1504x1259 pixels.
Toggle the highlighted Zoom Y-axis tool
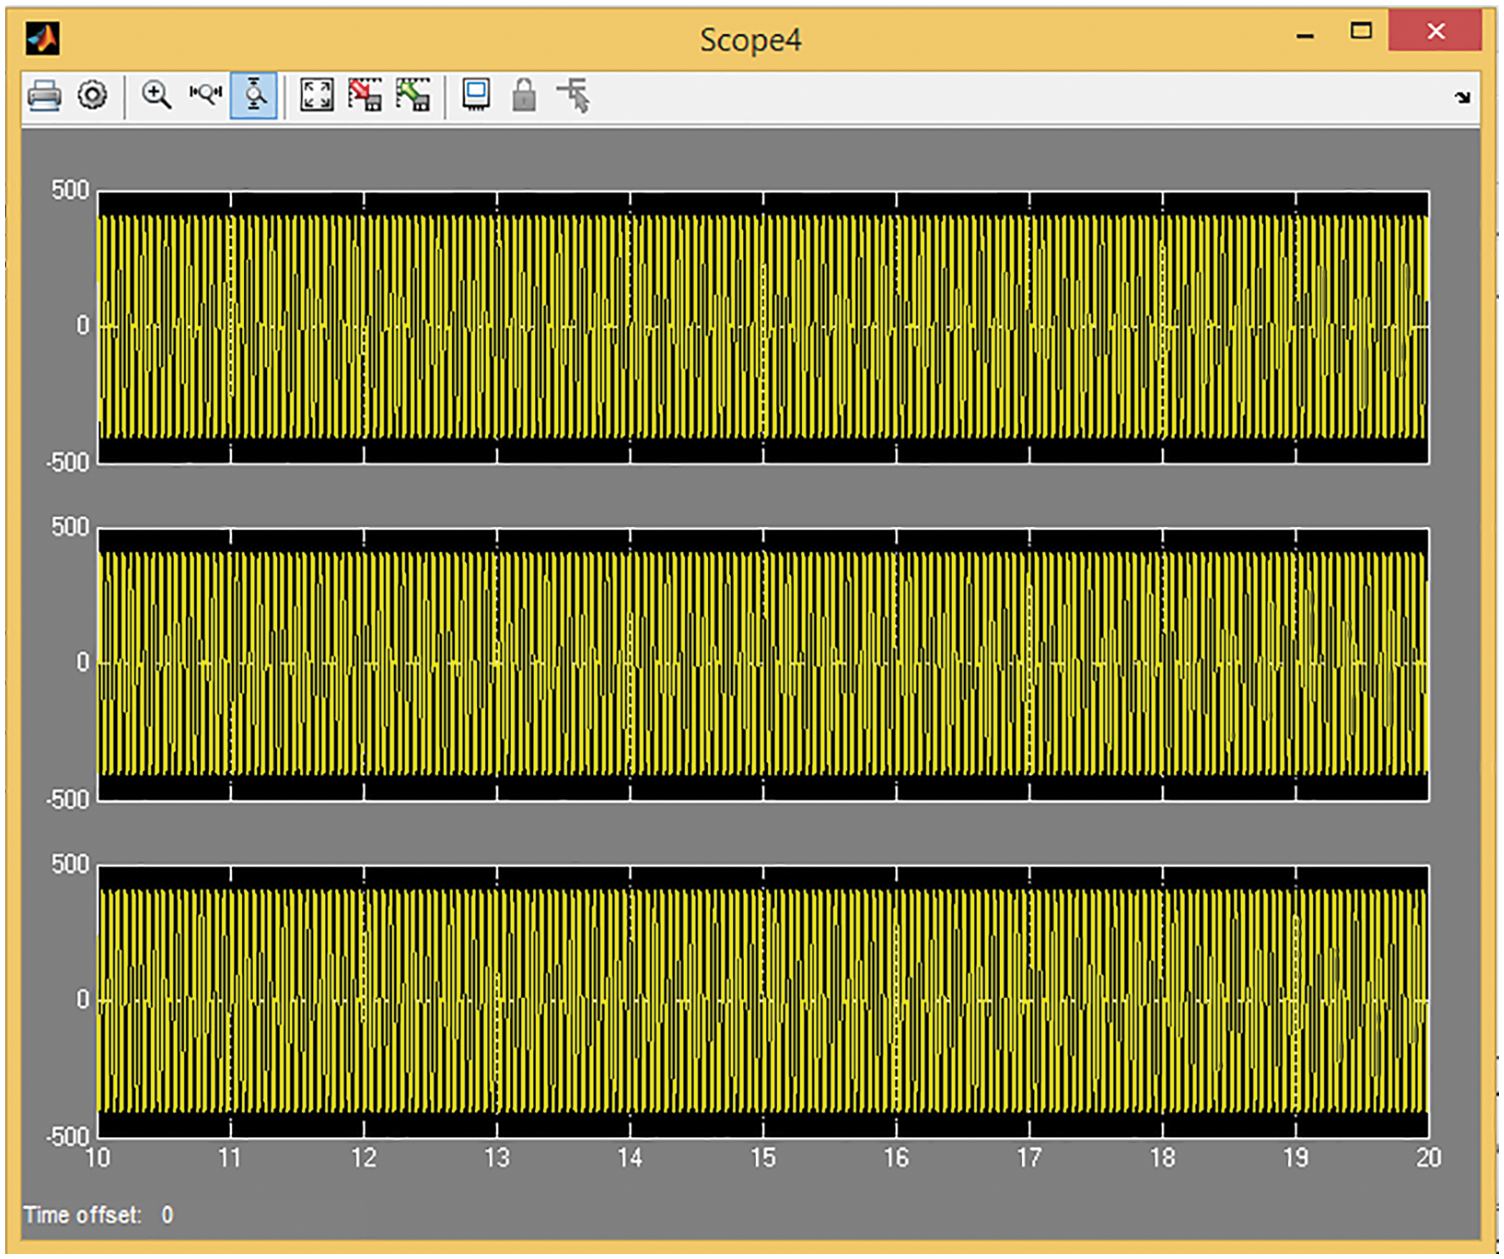pos(254,96)
